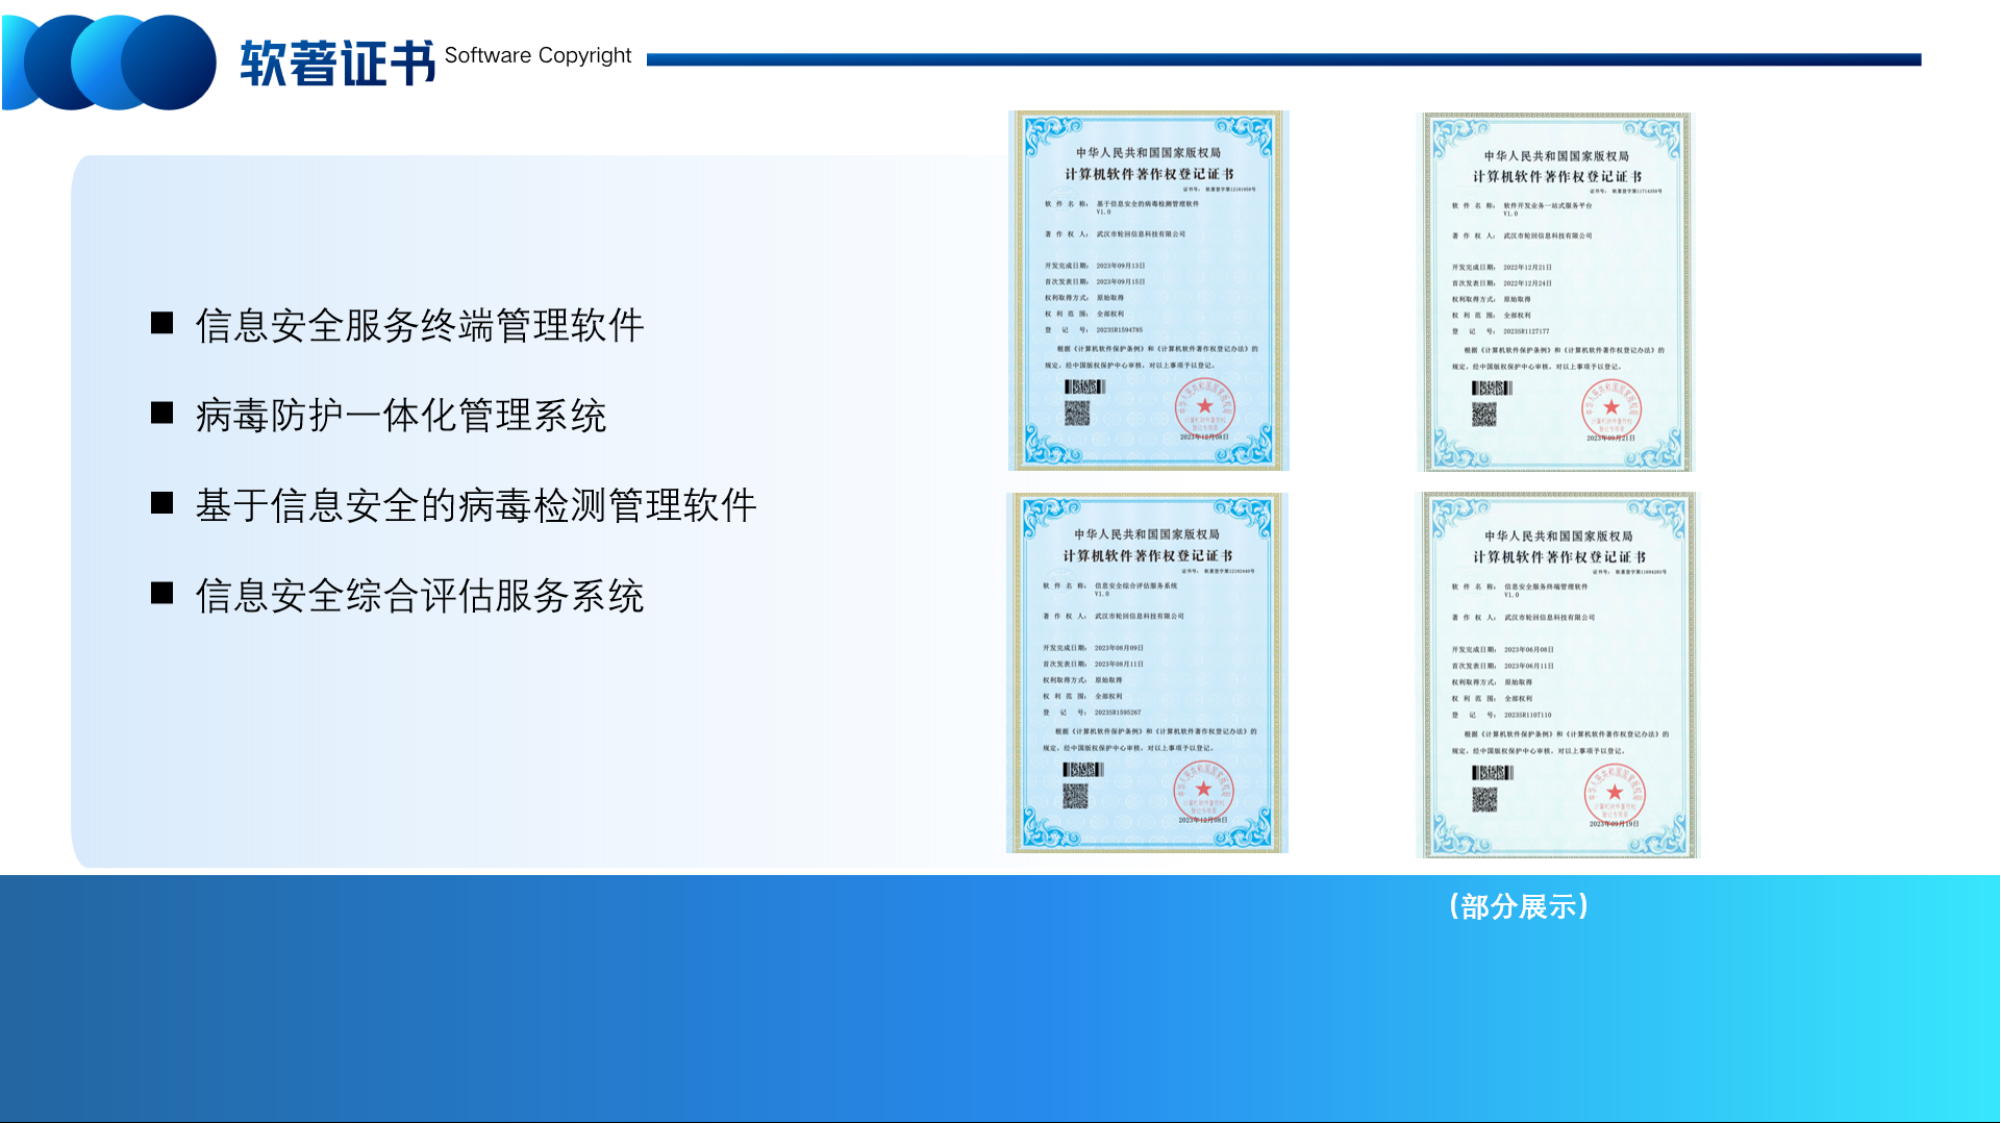Click the dark blue header divider line
2001x1124 pixels.
pos(1283,60)
